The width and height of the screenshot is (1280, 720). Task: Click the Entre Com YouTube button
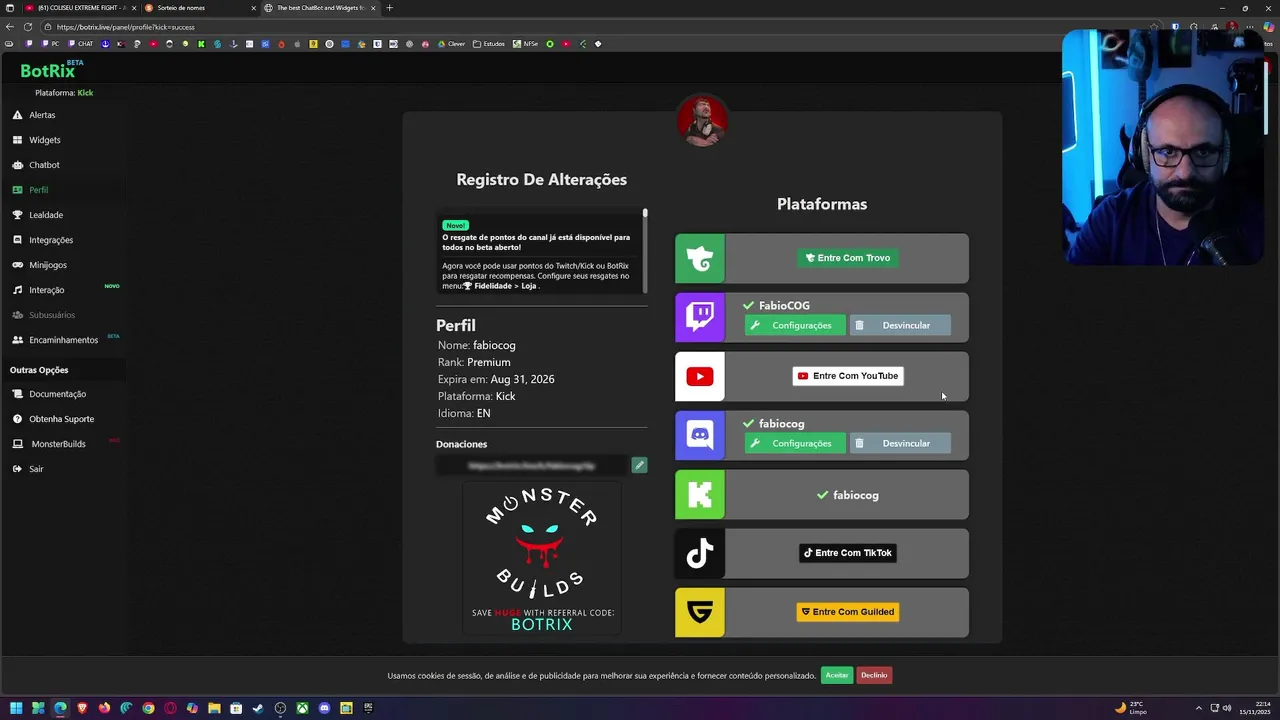point(848,376)
